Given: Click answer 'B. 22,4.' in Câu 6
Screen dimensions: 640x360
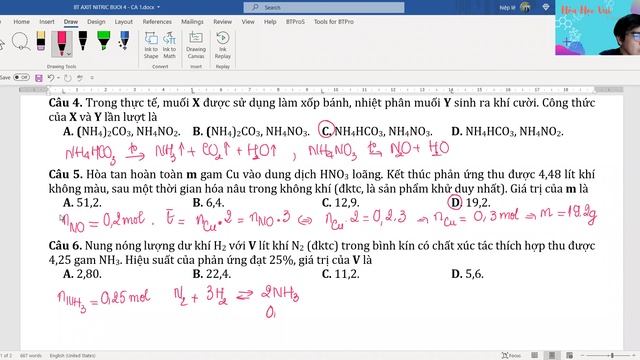Looking at the screenshot, I should click(211, 274).
